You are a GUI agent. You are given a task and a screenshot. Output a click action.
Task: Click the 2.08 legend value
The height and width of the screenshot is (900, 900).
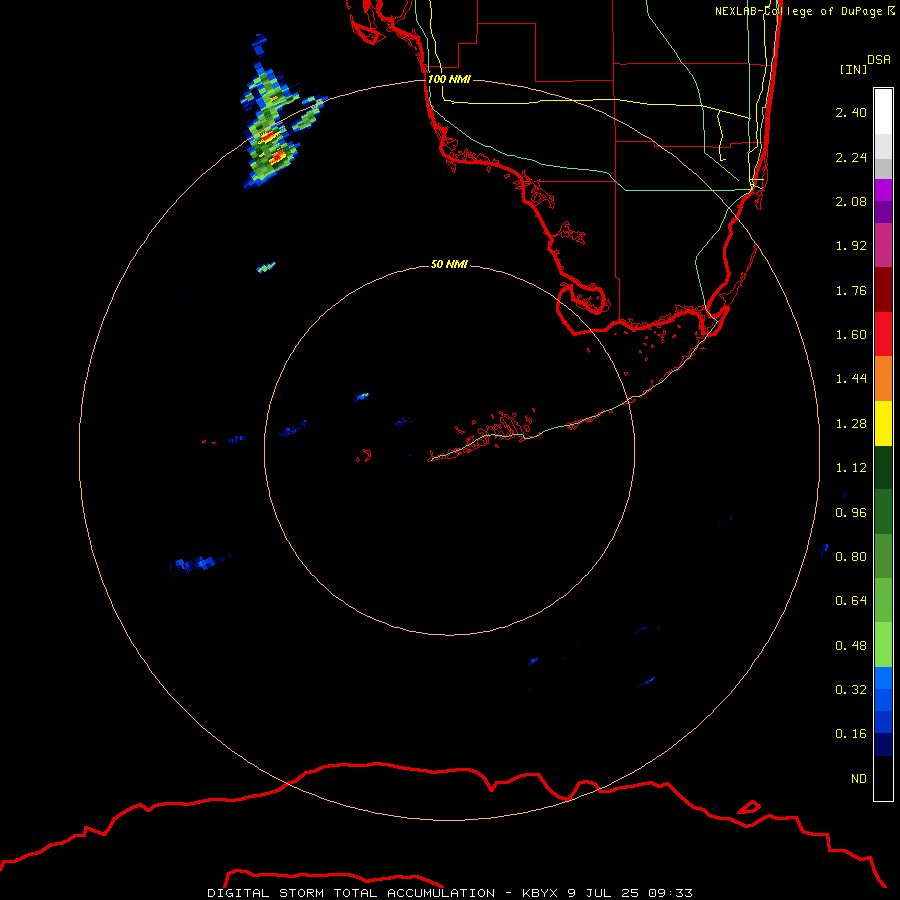point(851,201)
